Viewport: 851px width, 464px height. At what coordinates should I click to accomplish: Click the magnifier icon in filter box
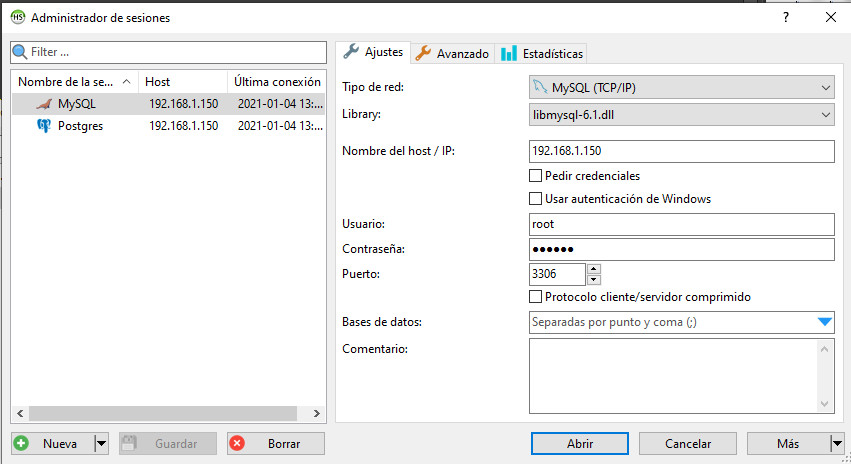[x=20, y=52]
